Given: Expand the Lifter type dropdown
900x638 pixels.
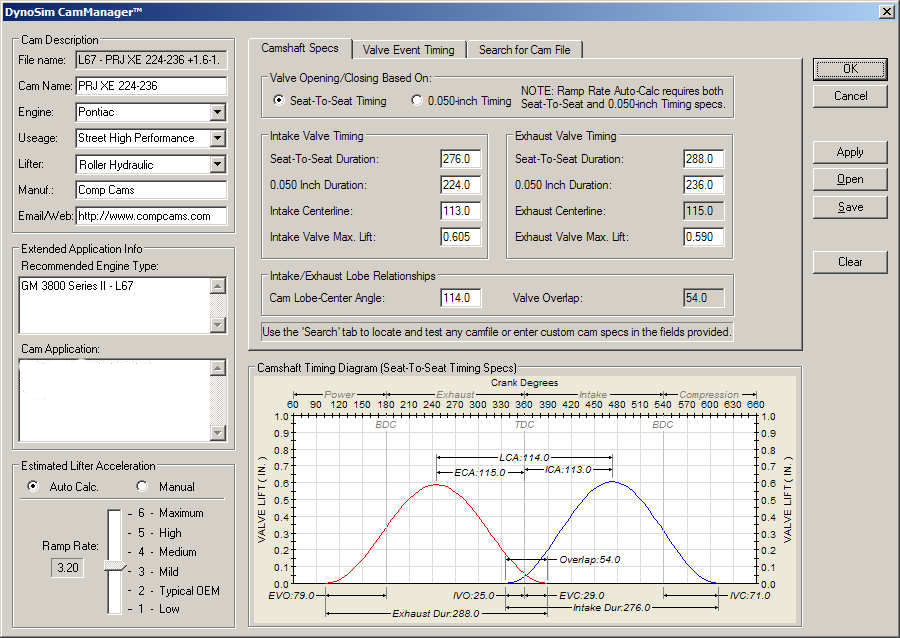Looking at the screenshot, I should 217,165.
